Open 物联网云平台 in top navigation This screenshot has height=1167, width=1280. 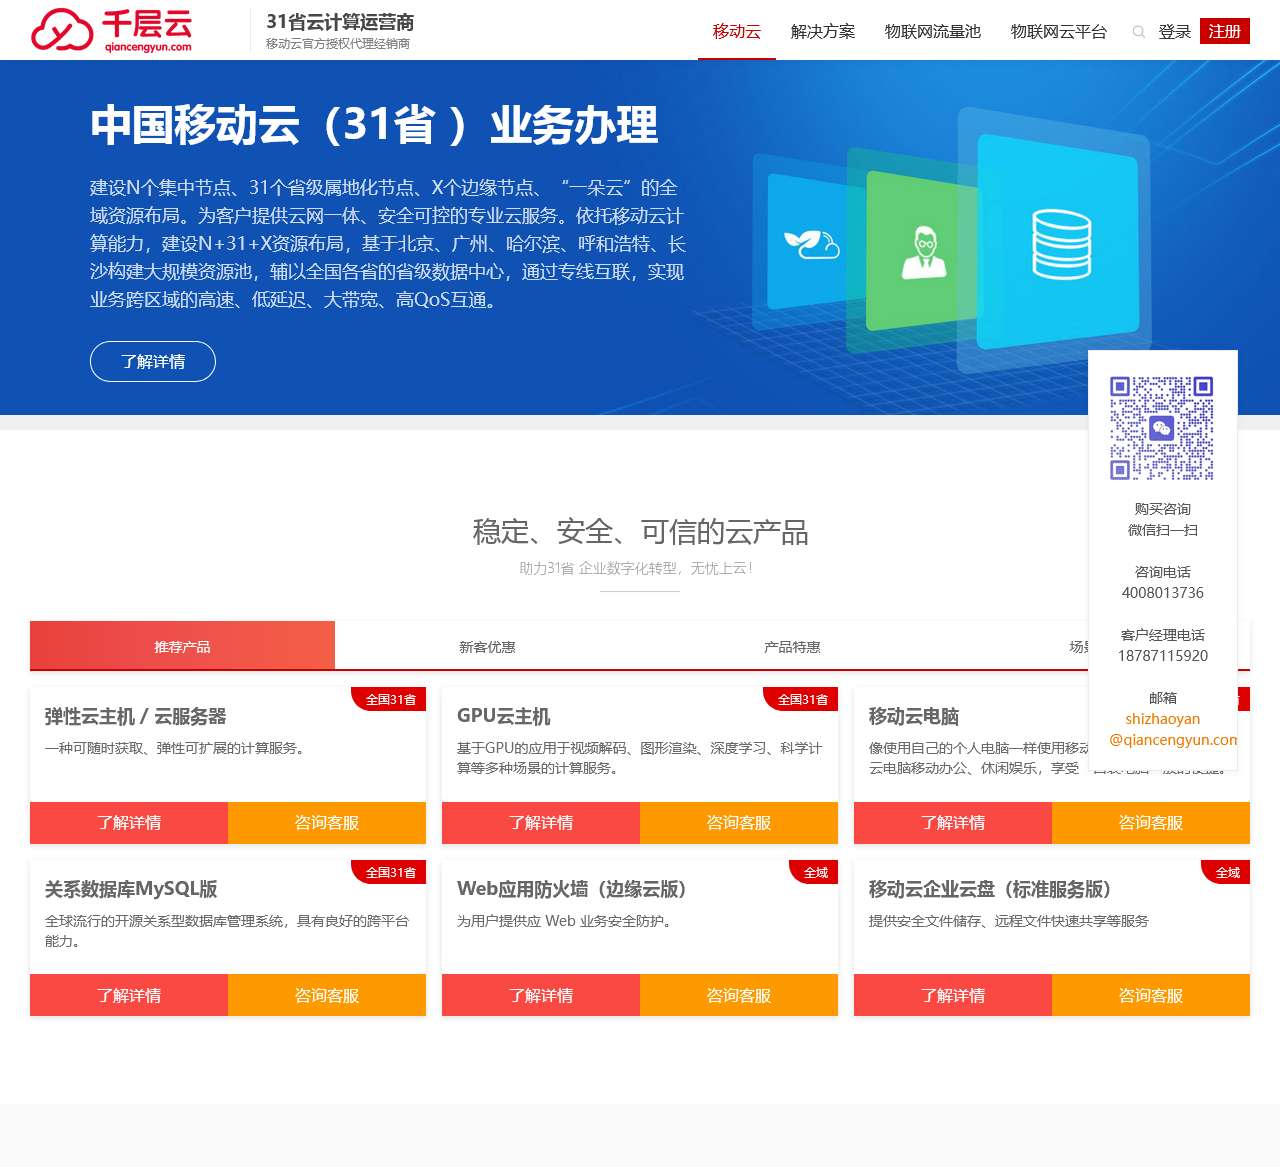tap(1058, 32)
